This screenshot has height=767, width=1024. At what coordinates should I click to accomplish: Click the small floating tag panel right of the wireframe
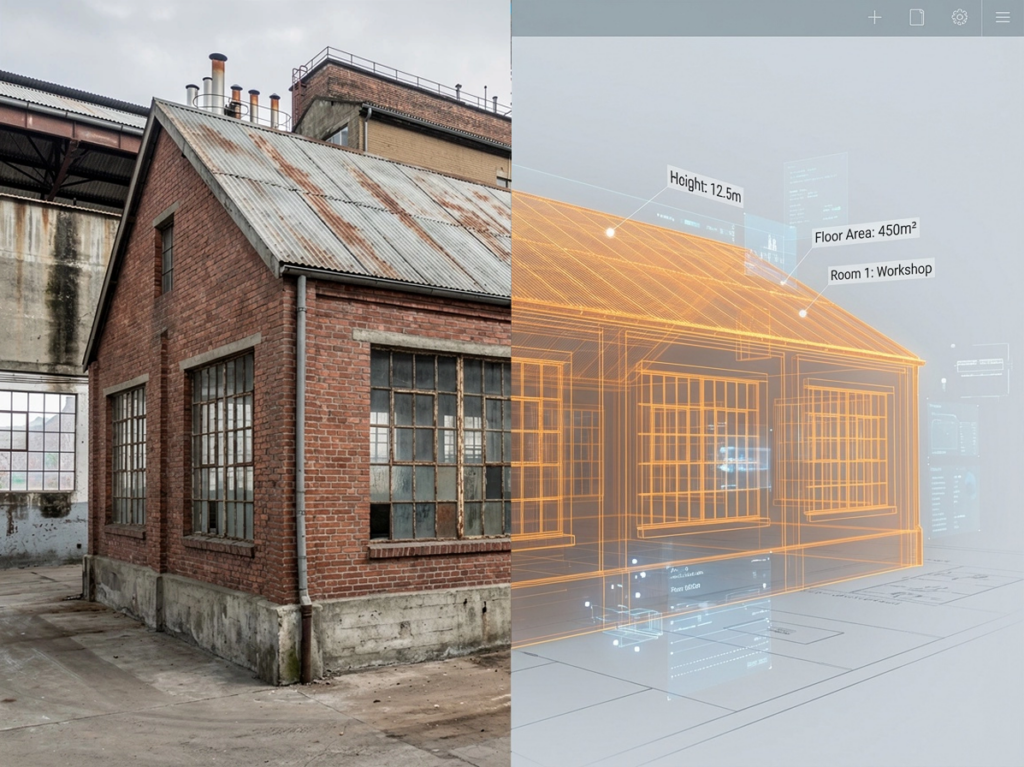[979, 366]
